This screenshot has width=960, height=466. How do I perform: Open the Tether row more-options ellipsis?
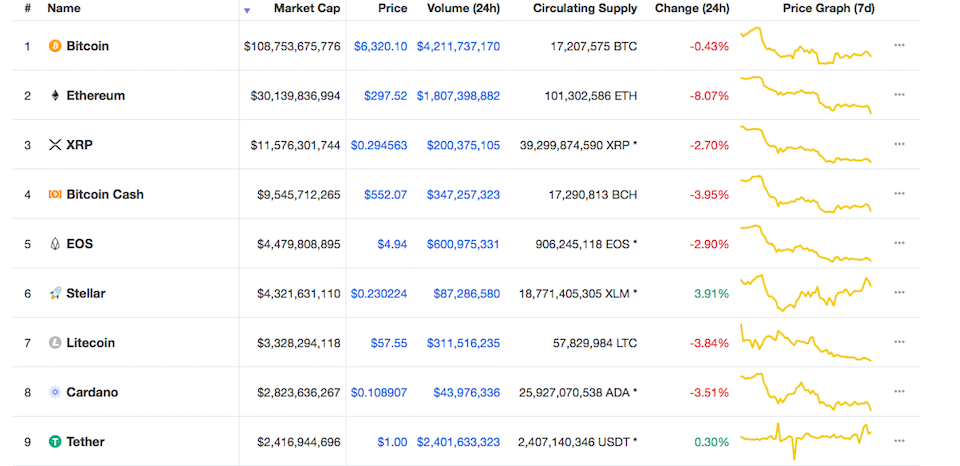[x=899, y=441]
